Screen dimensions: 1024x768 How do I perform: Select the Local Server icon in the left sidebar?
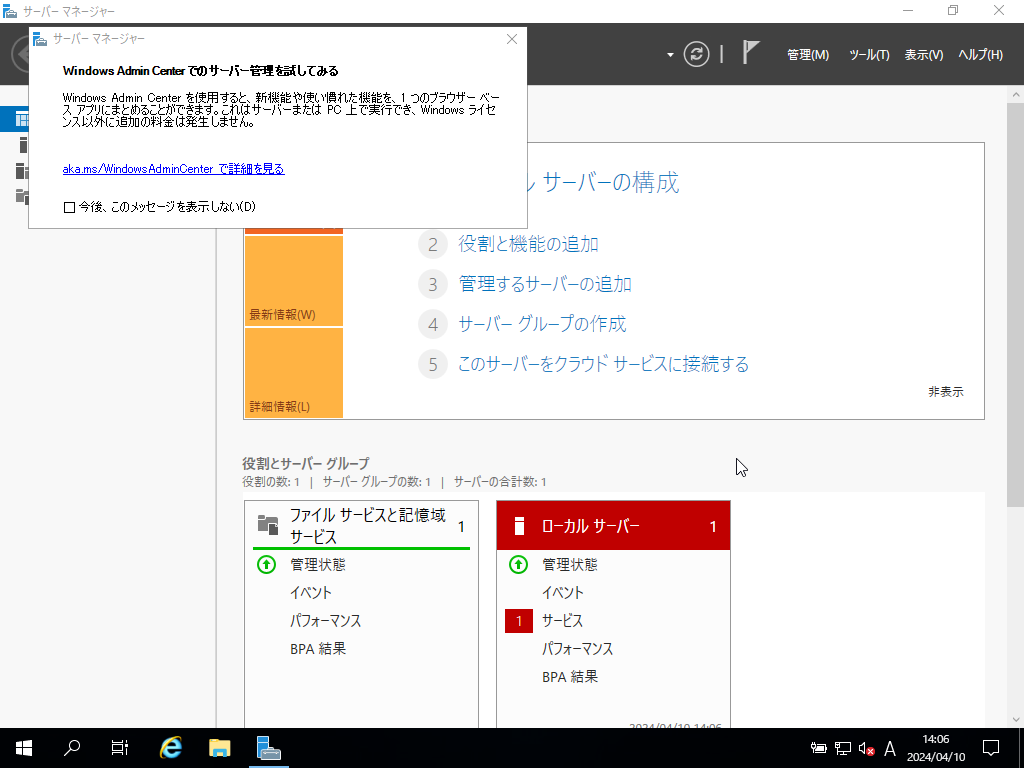tap(23, 145)
